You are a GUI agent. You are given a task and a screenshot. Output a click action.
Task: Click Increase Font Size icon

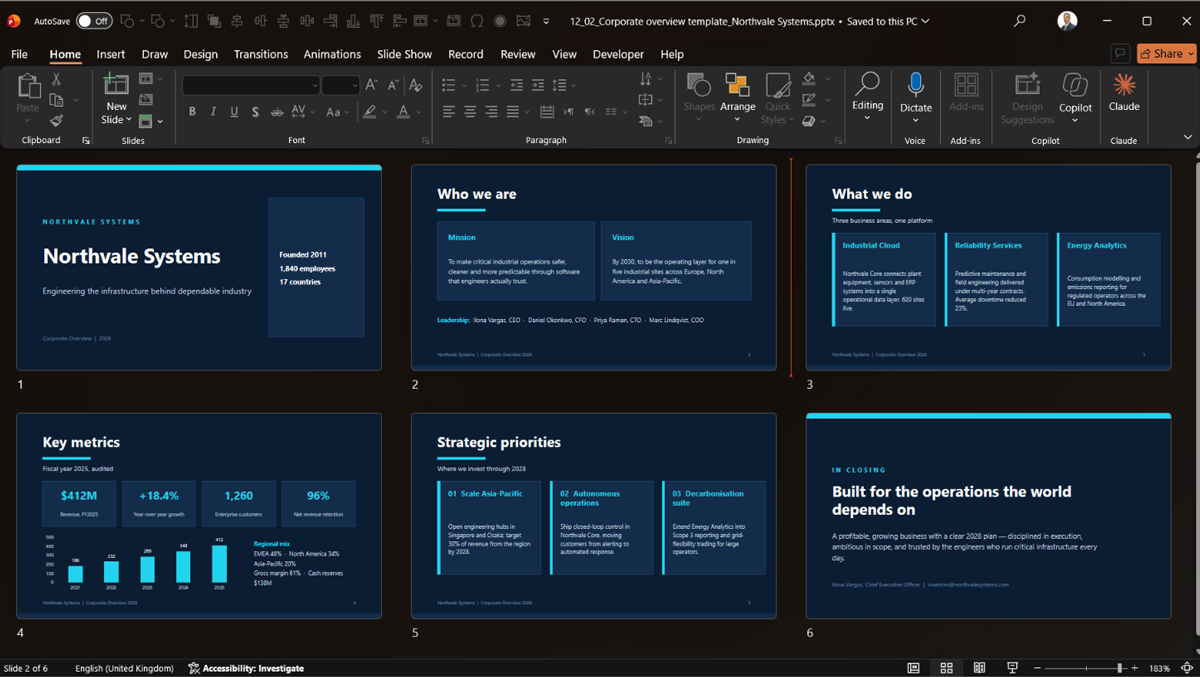(x=371, y=85)
